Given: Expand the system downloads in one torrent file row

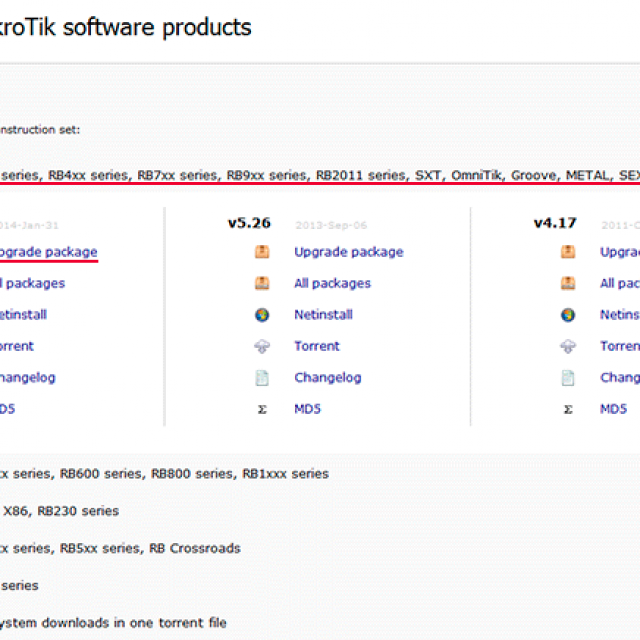Looking at the screenshot, I should [113, 623].
